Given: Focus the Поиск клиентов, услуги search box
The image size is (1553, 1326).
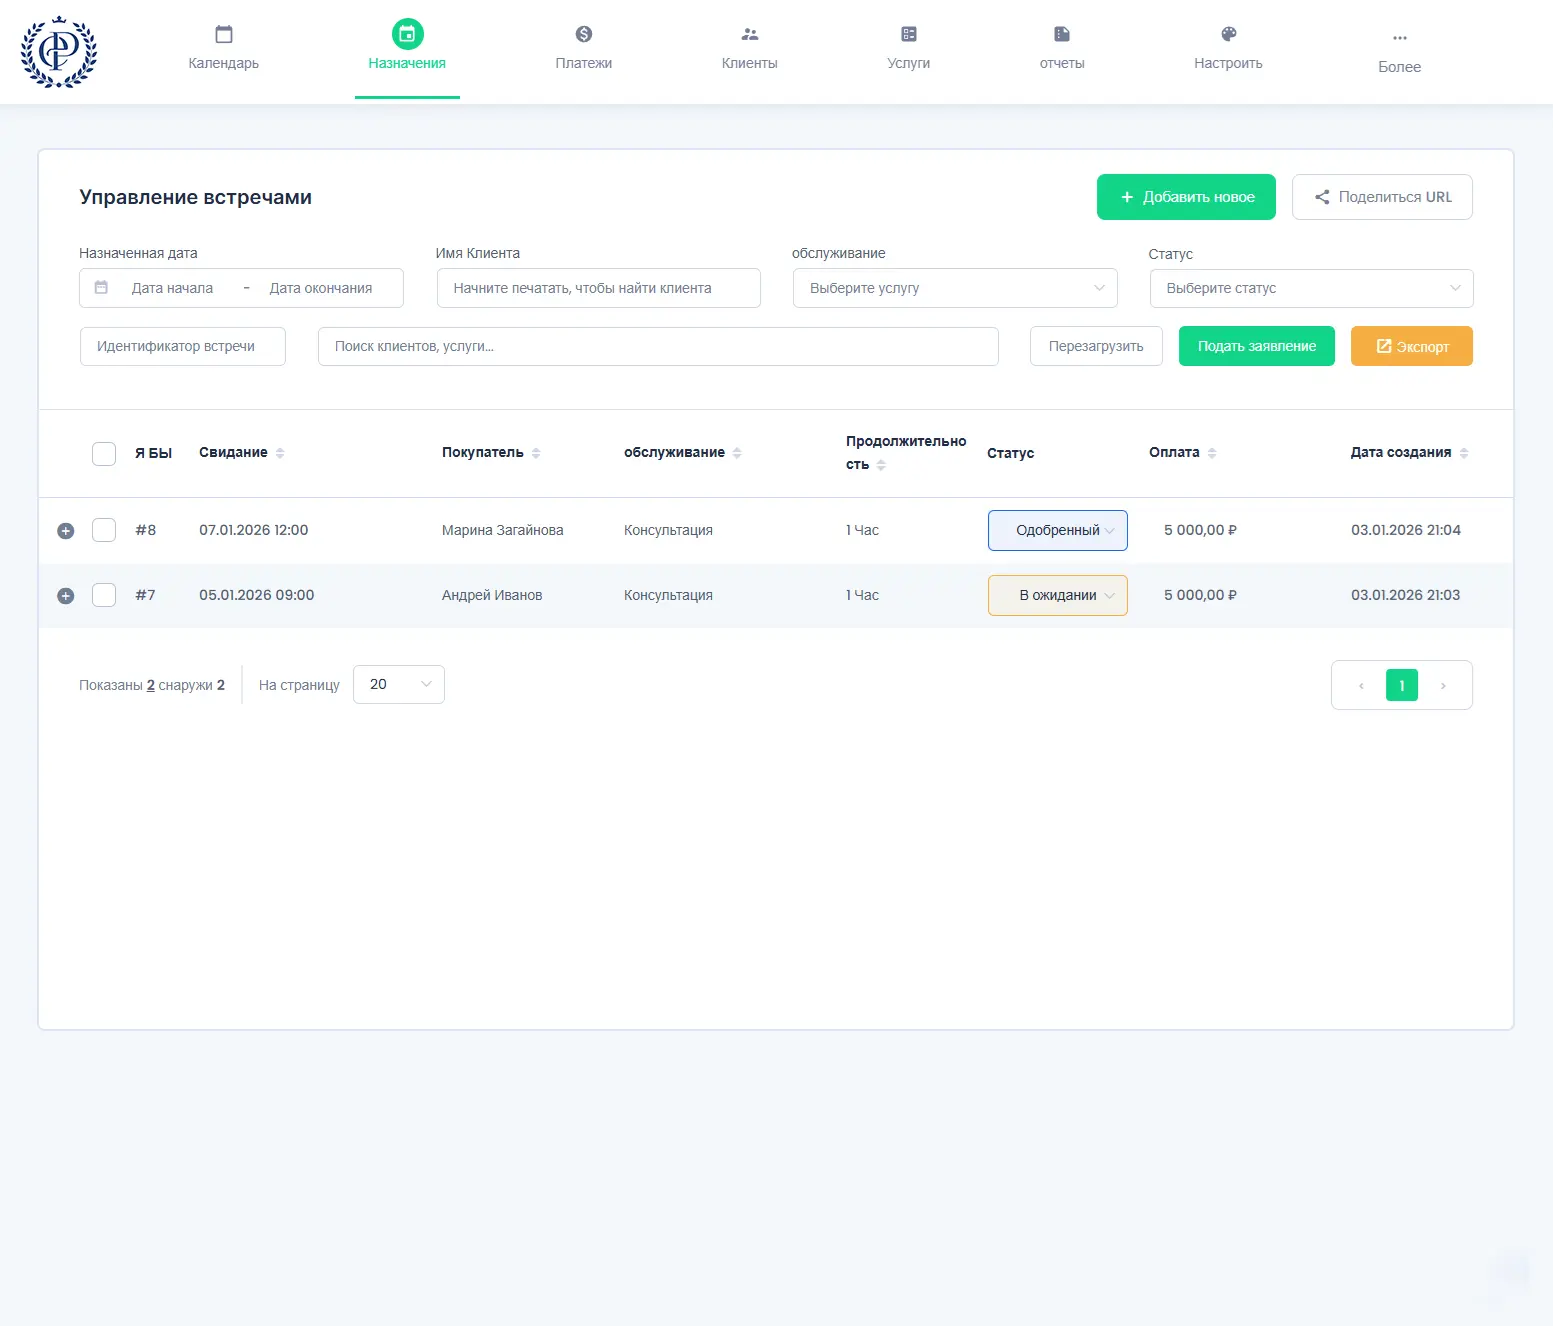Looking at the screenshot, I should [658, 346].
